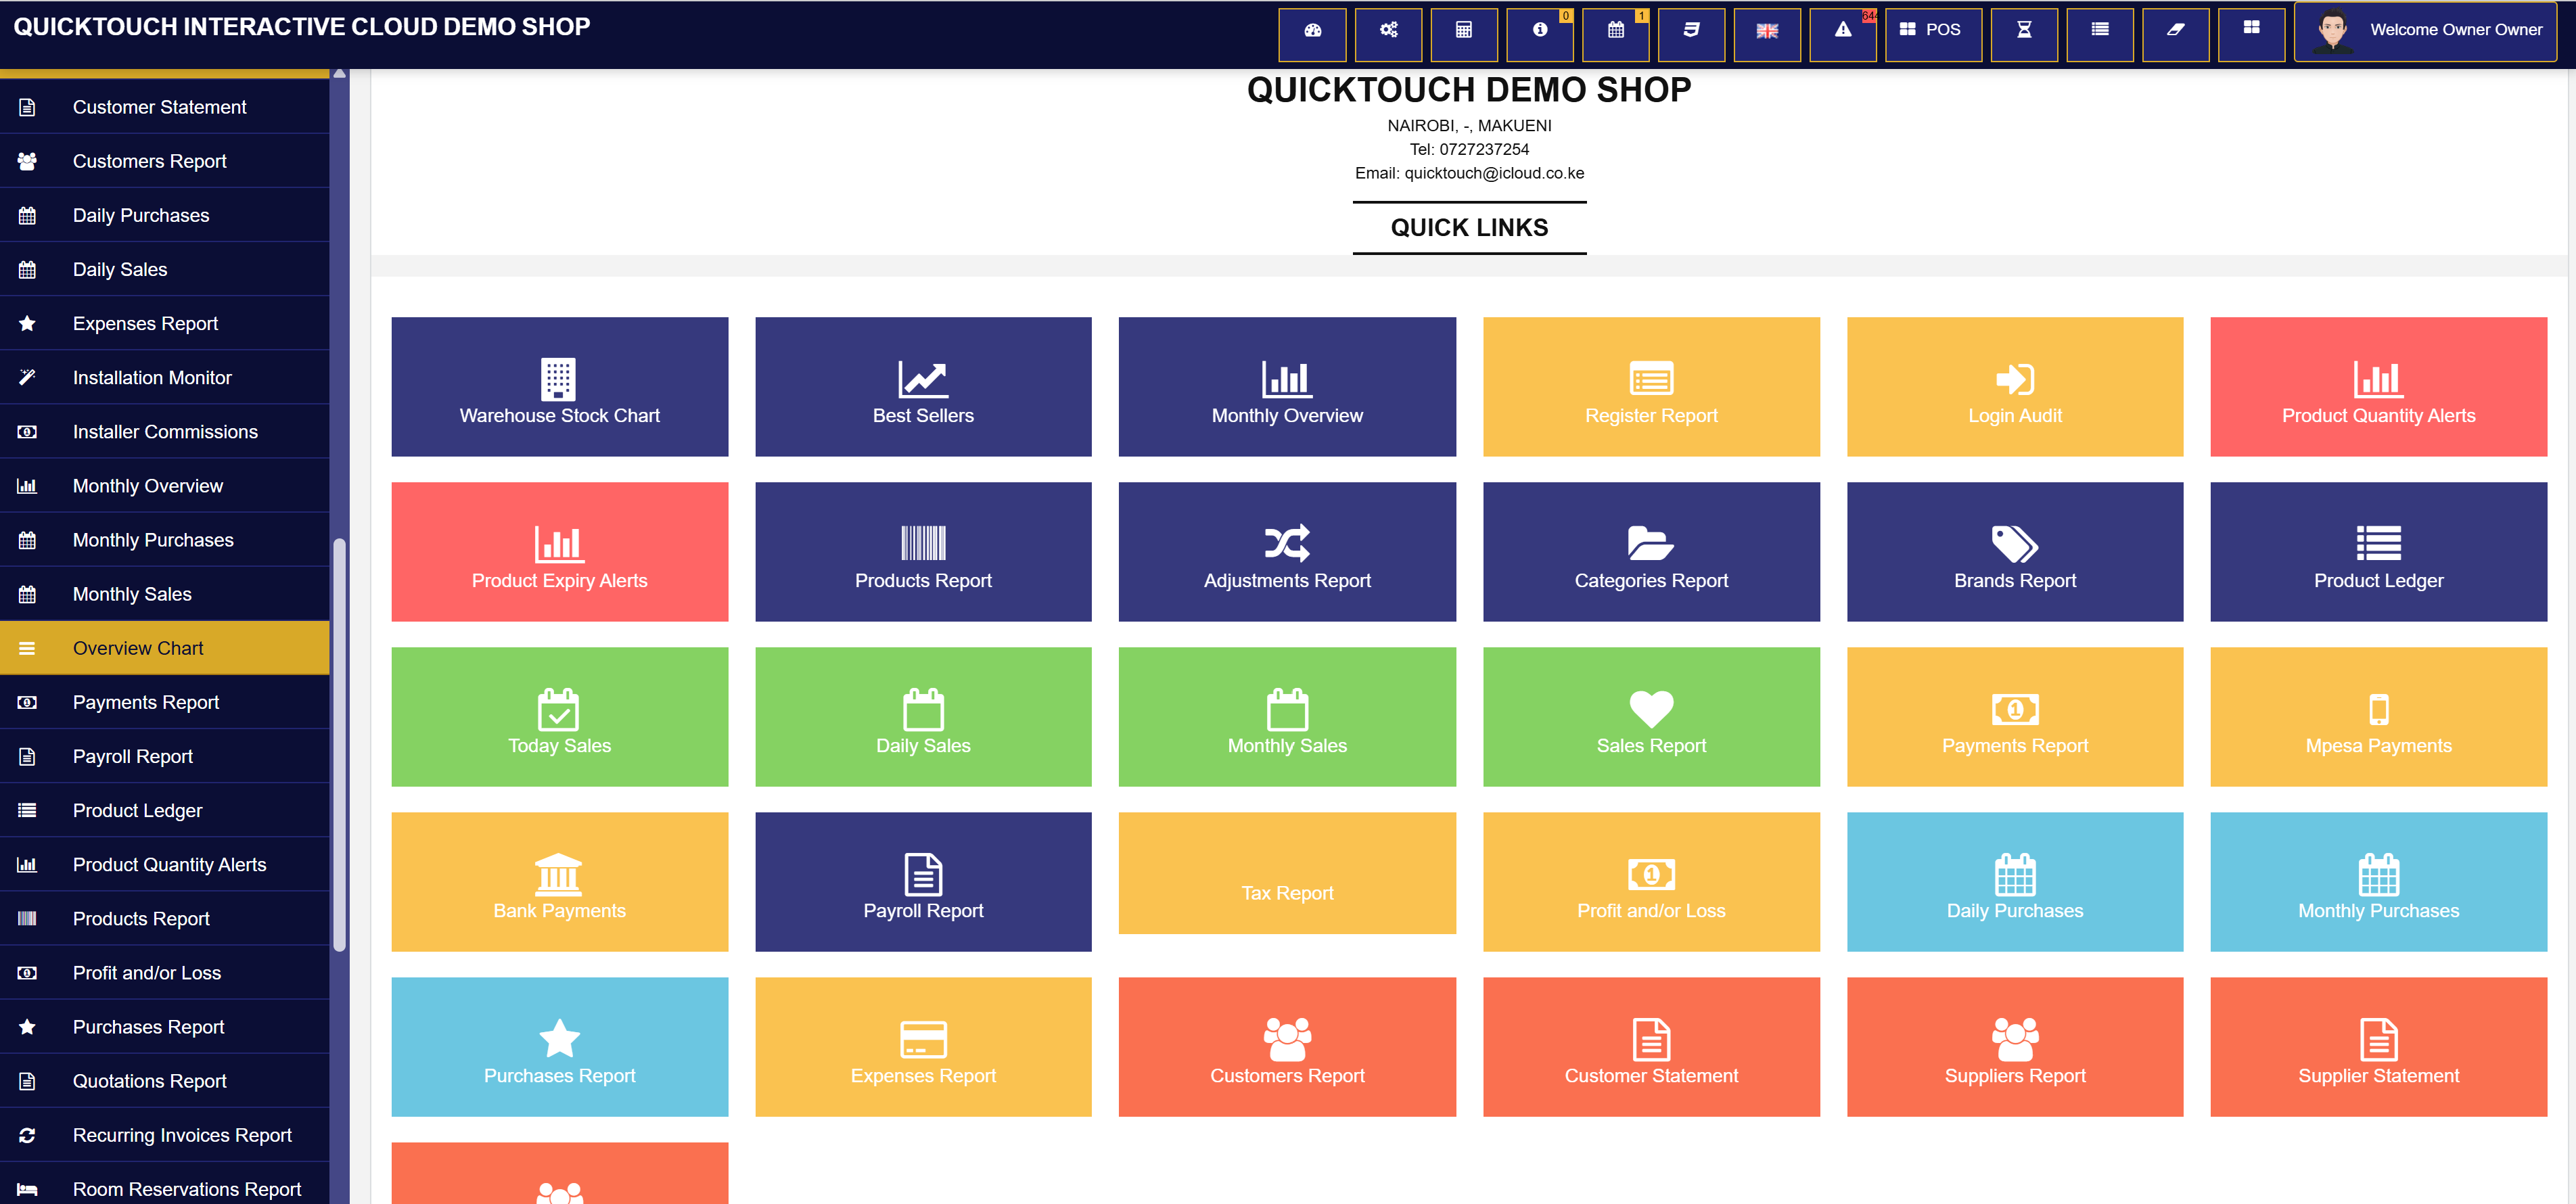Click the sidebar scroll-up arrow
The width and height of the screenshot is (2576, 1204).
pyautogui.click(x=339, y=74)
